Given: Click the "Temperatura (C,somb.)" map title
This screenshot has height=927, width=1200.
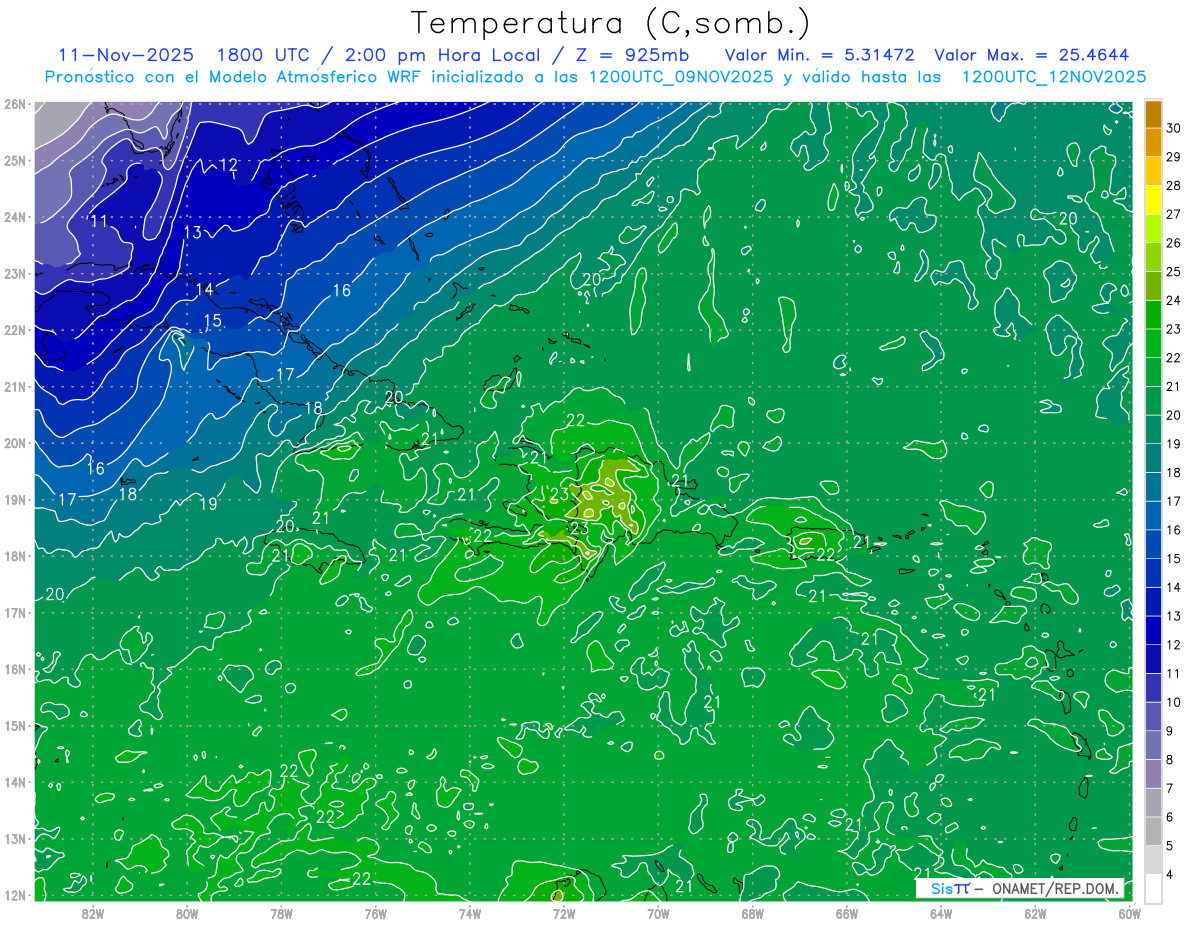Looking at the screenshot, I should (611, 23).
